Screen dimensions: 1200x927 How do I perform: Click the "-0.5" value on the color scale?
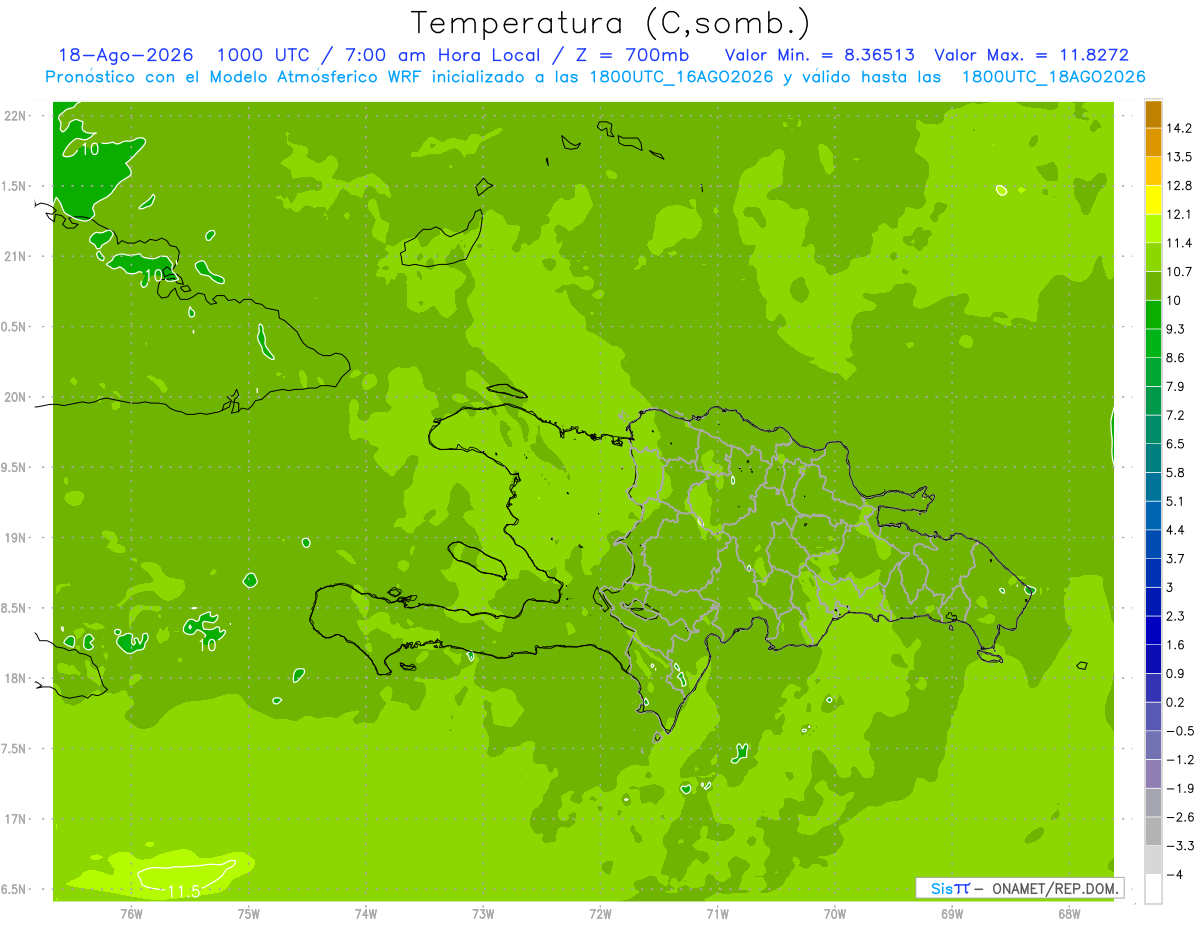click(x=1179, y=731)
